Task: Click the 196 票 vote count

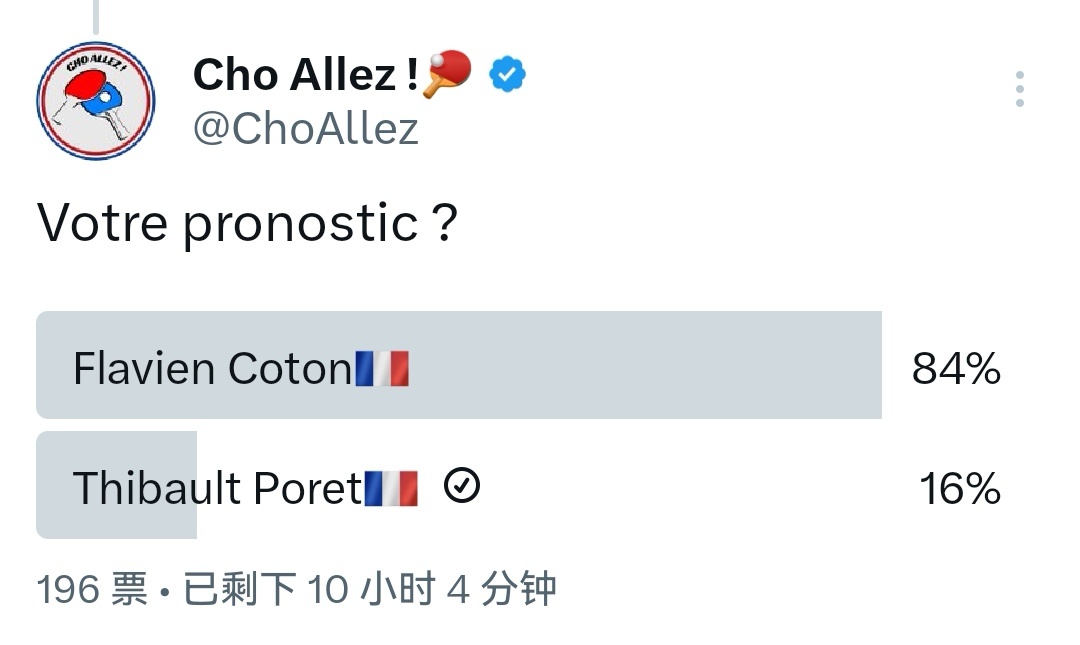Action: click(92, 590)
